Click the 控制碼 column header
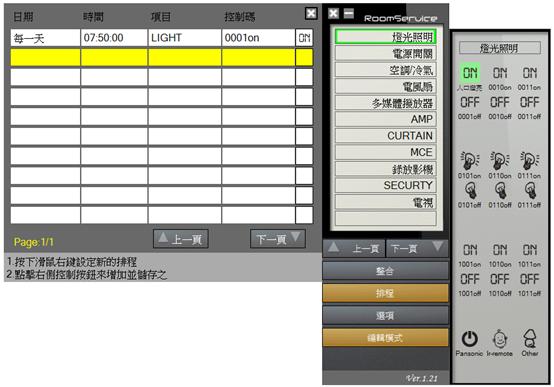This screenshot has height=387, width=554. pyautogui.click(x=240, y=17)
